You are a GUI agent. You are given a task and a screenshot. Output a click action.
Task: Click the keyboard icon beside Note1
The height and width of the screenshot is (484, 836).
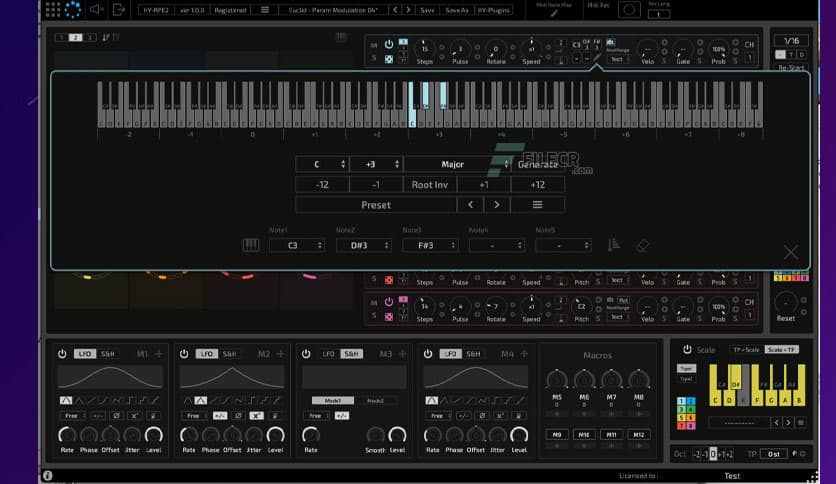[x=251, y=245]
